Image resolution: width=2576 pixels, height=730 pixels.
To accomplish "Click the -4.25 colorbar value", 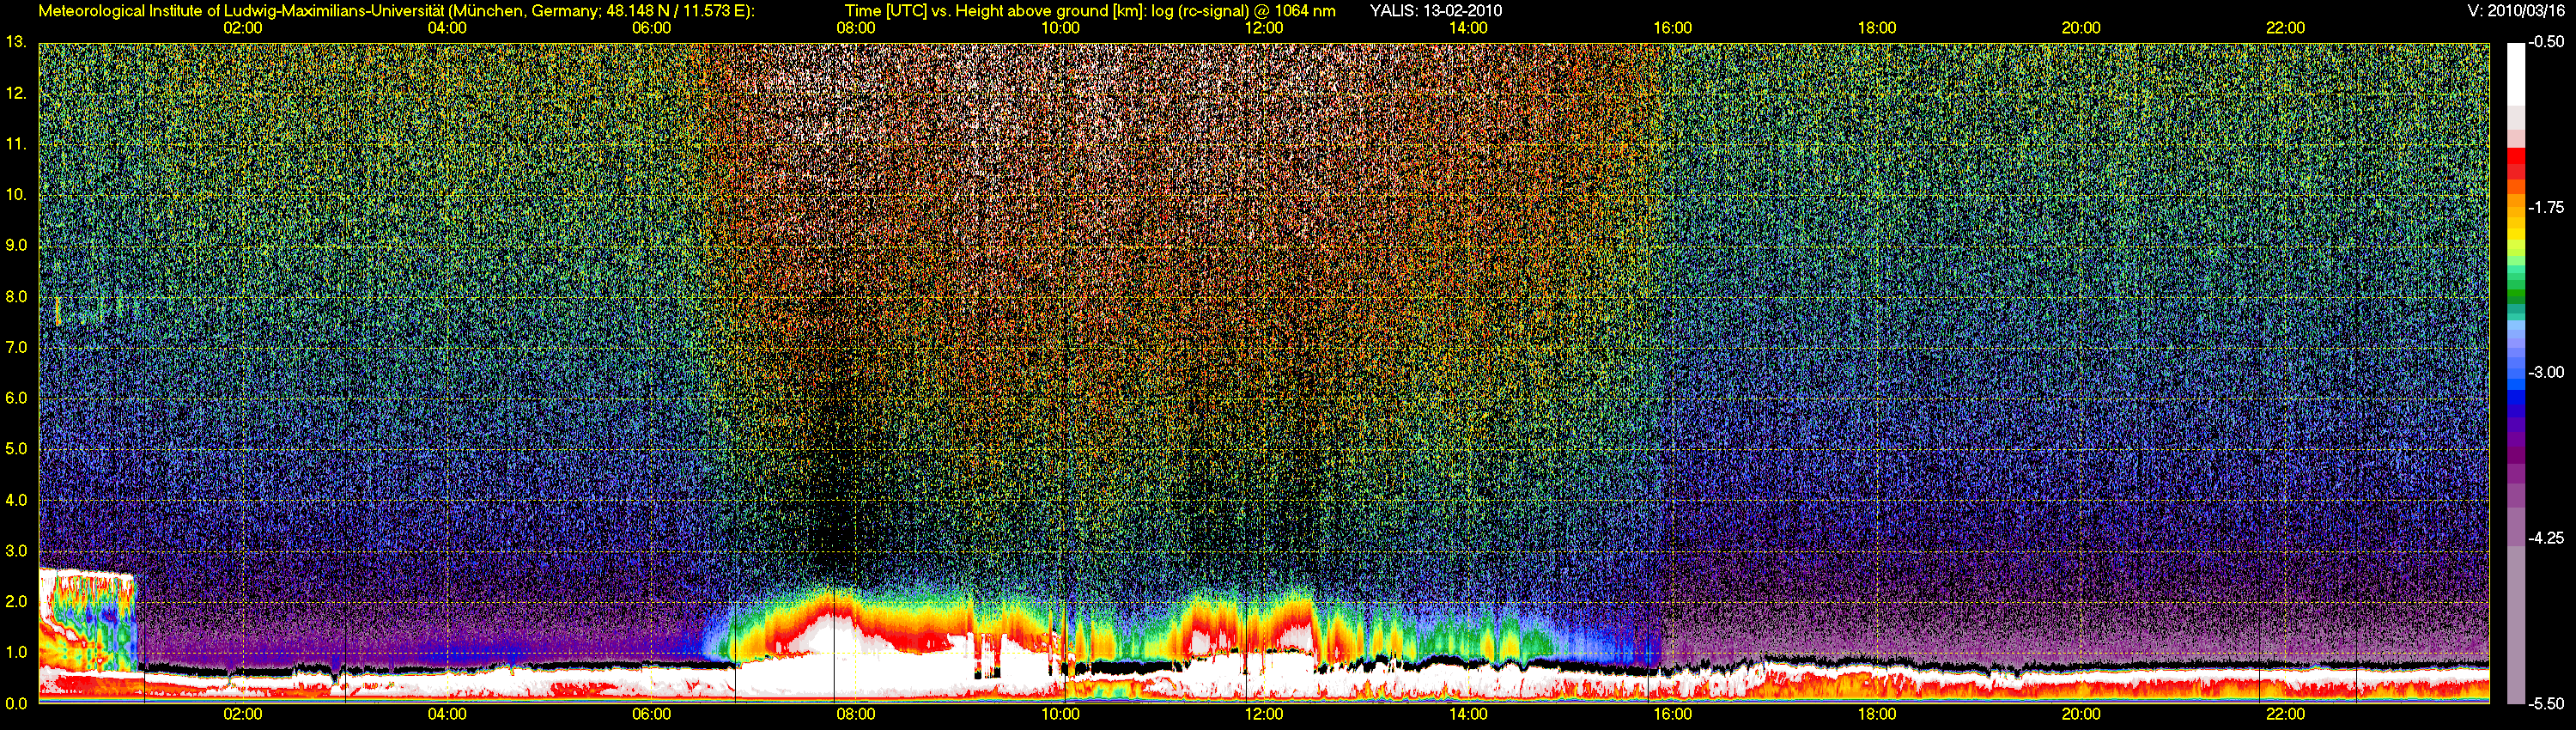I will click(2546, 538).
